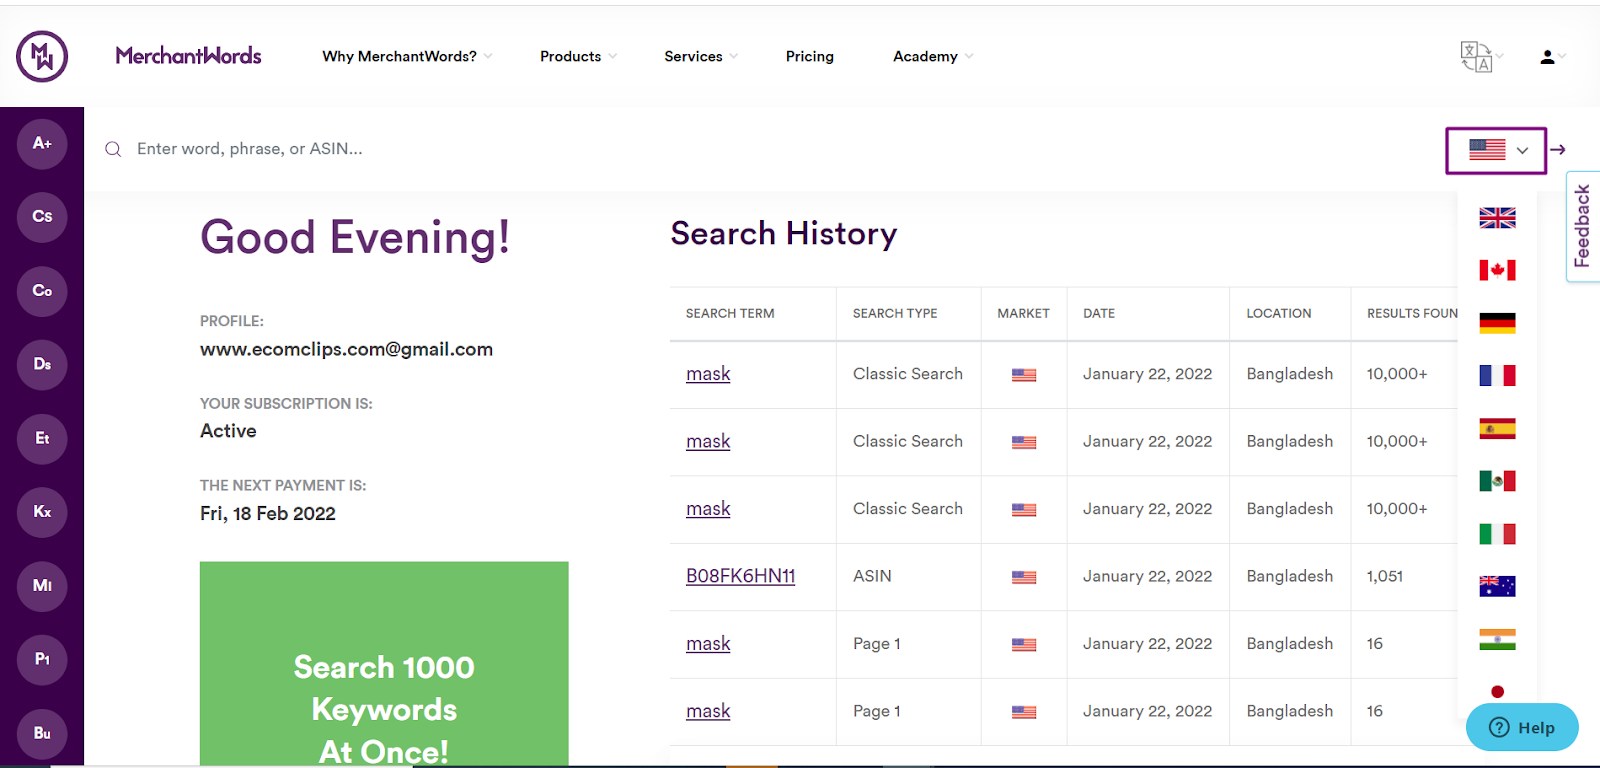Choose the France flag market
This screenshot has height=768, width=1600.
pyautogui.click(x=1497, y=375)
